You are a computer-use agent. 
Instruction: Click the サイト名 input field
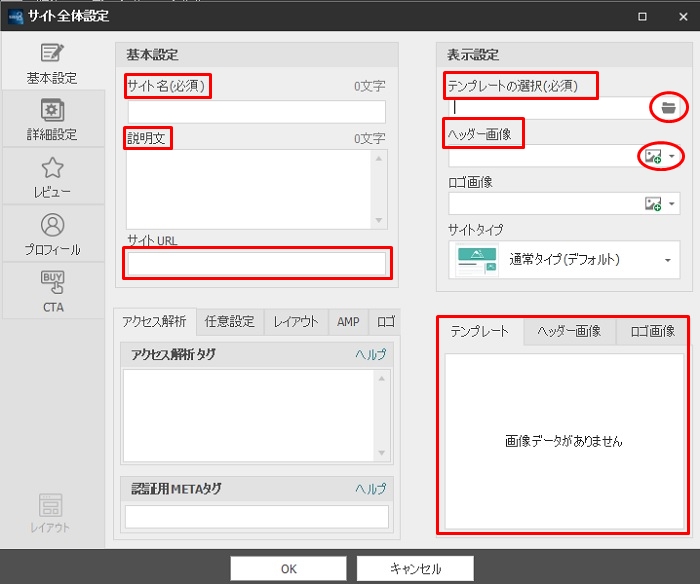[257, 112]
